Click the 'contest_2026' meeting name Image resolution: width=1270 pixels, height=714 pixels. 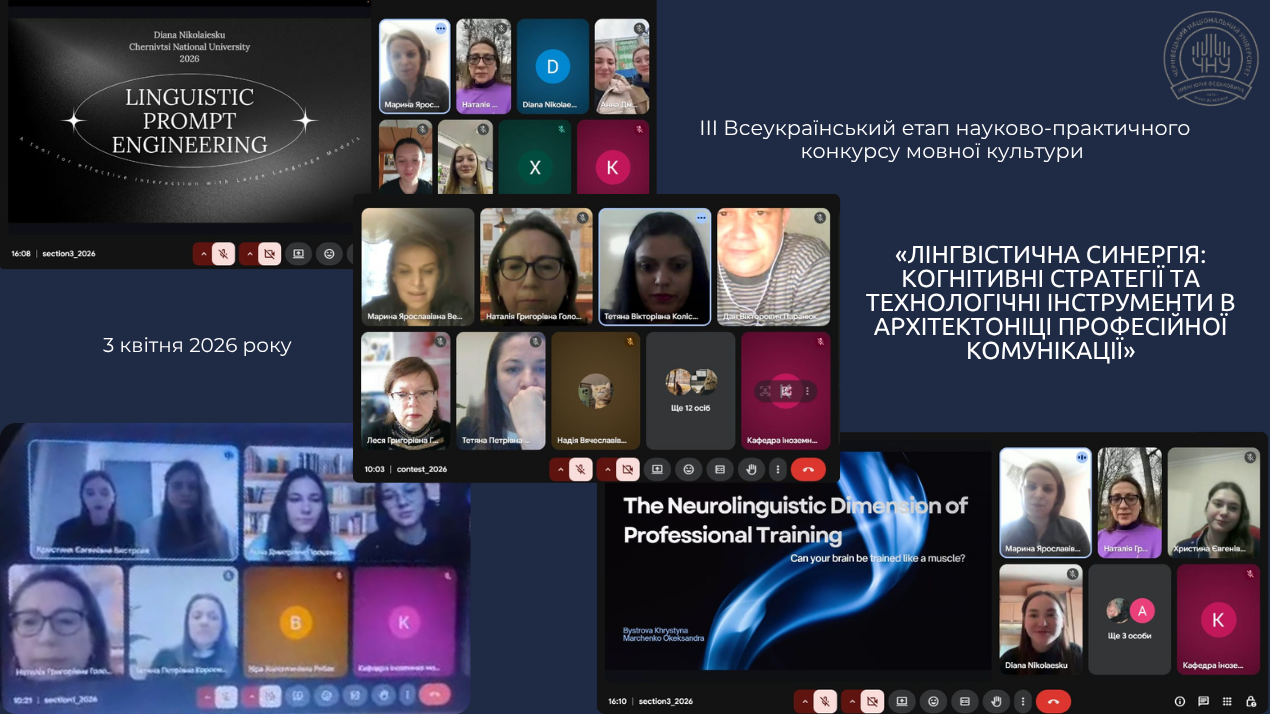point(422,469)
